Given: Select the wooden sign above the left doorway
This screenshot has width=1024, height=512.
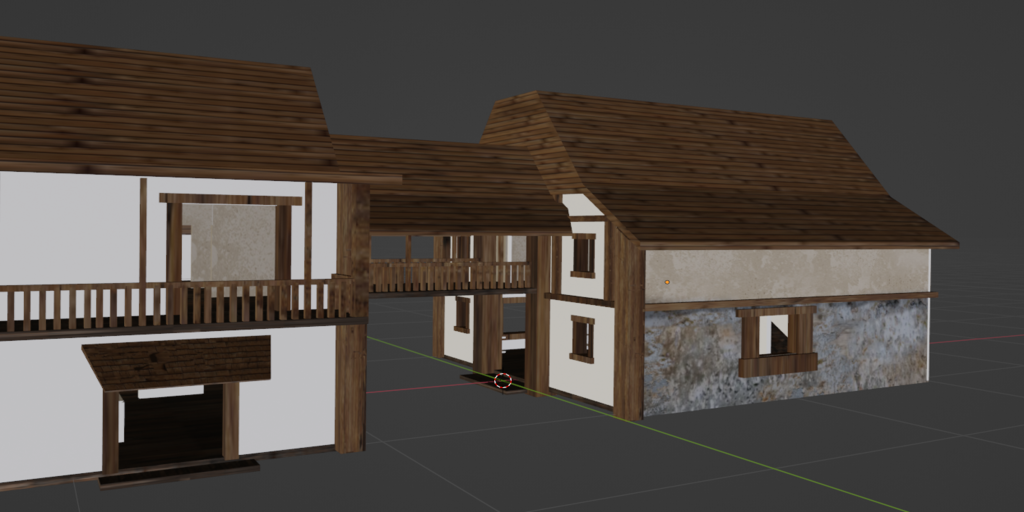Looking at the screenshot, I should (177, 361).
